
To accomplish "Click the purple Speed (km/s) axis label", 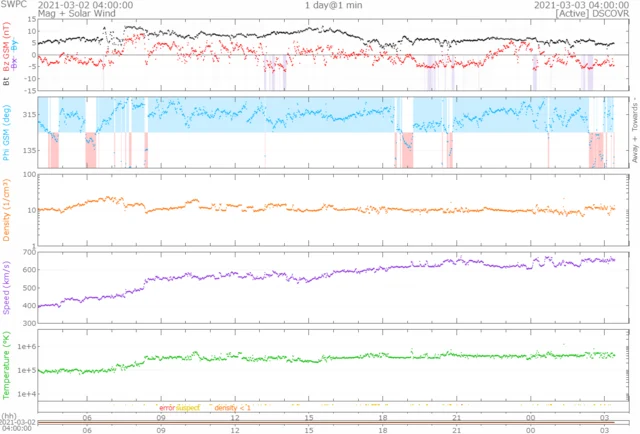I will [9, 291].
